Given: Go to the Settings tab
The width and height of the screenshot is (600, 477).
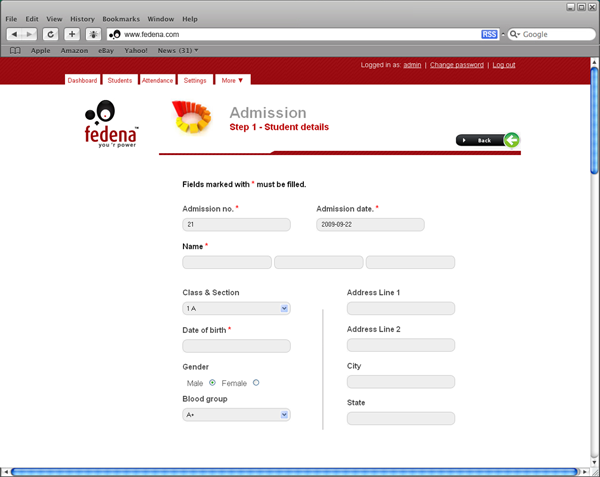Looking at the screenshot, I should pos(195,80).
